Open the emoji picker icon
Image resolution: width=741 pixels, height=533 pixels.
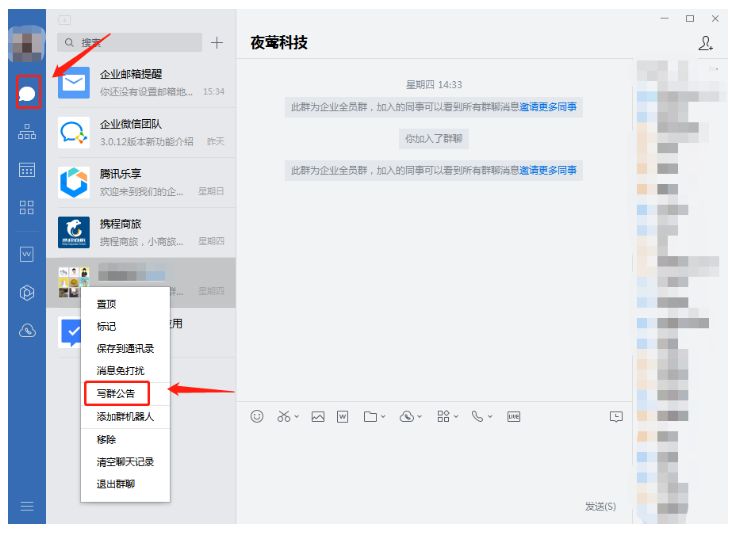pos(257,416)
